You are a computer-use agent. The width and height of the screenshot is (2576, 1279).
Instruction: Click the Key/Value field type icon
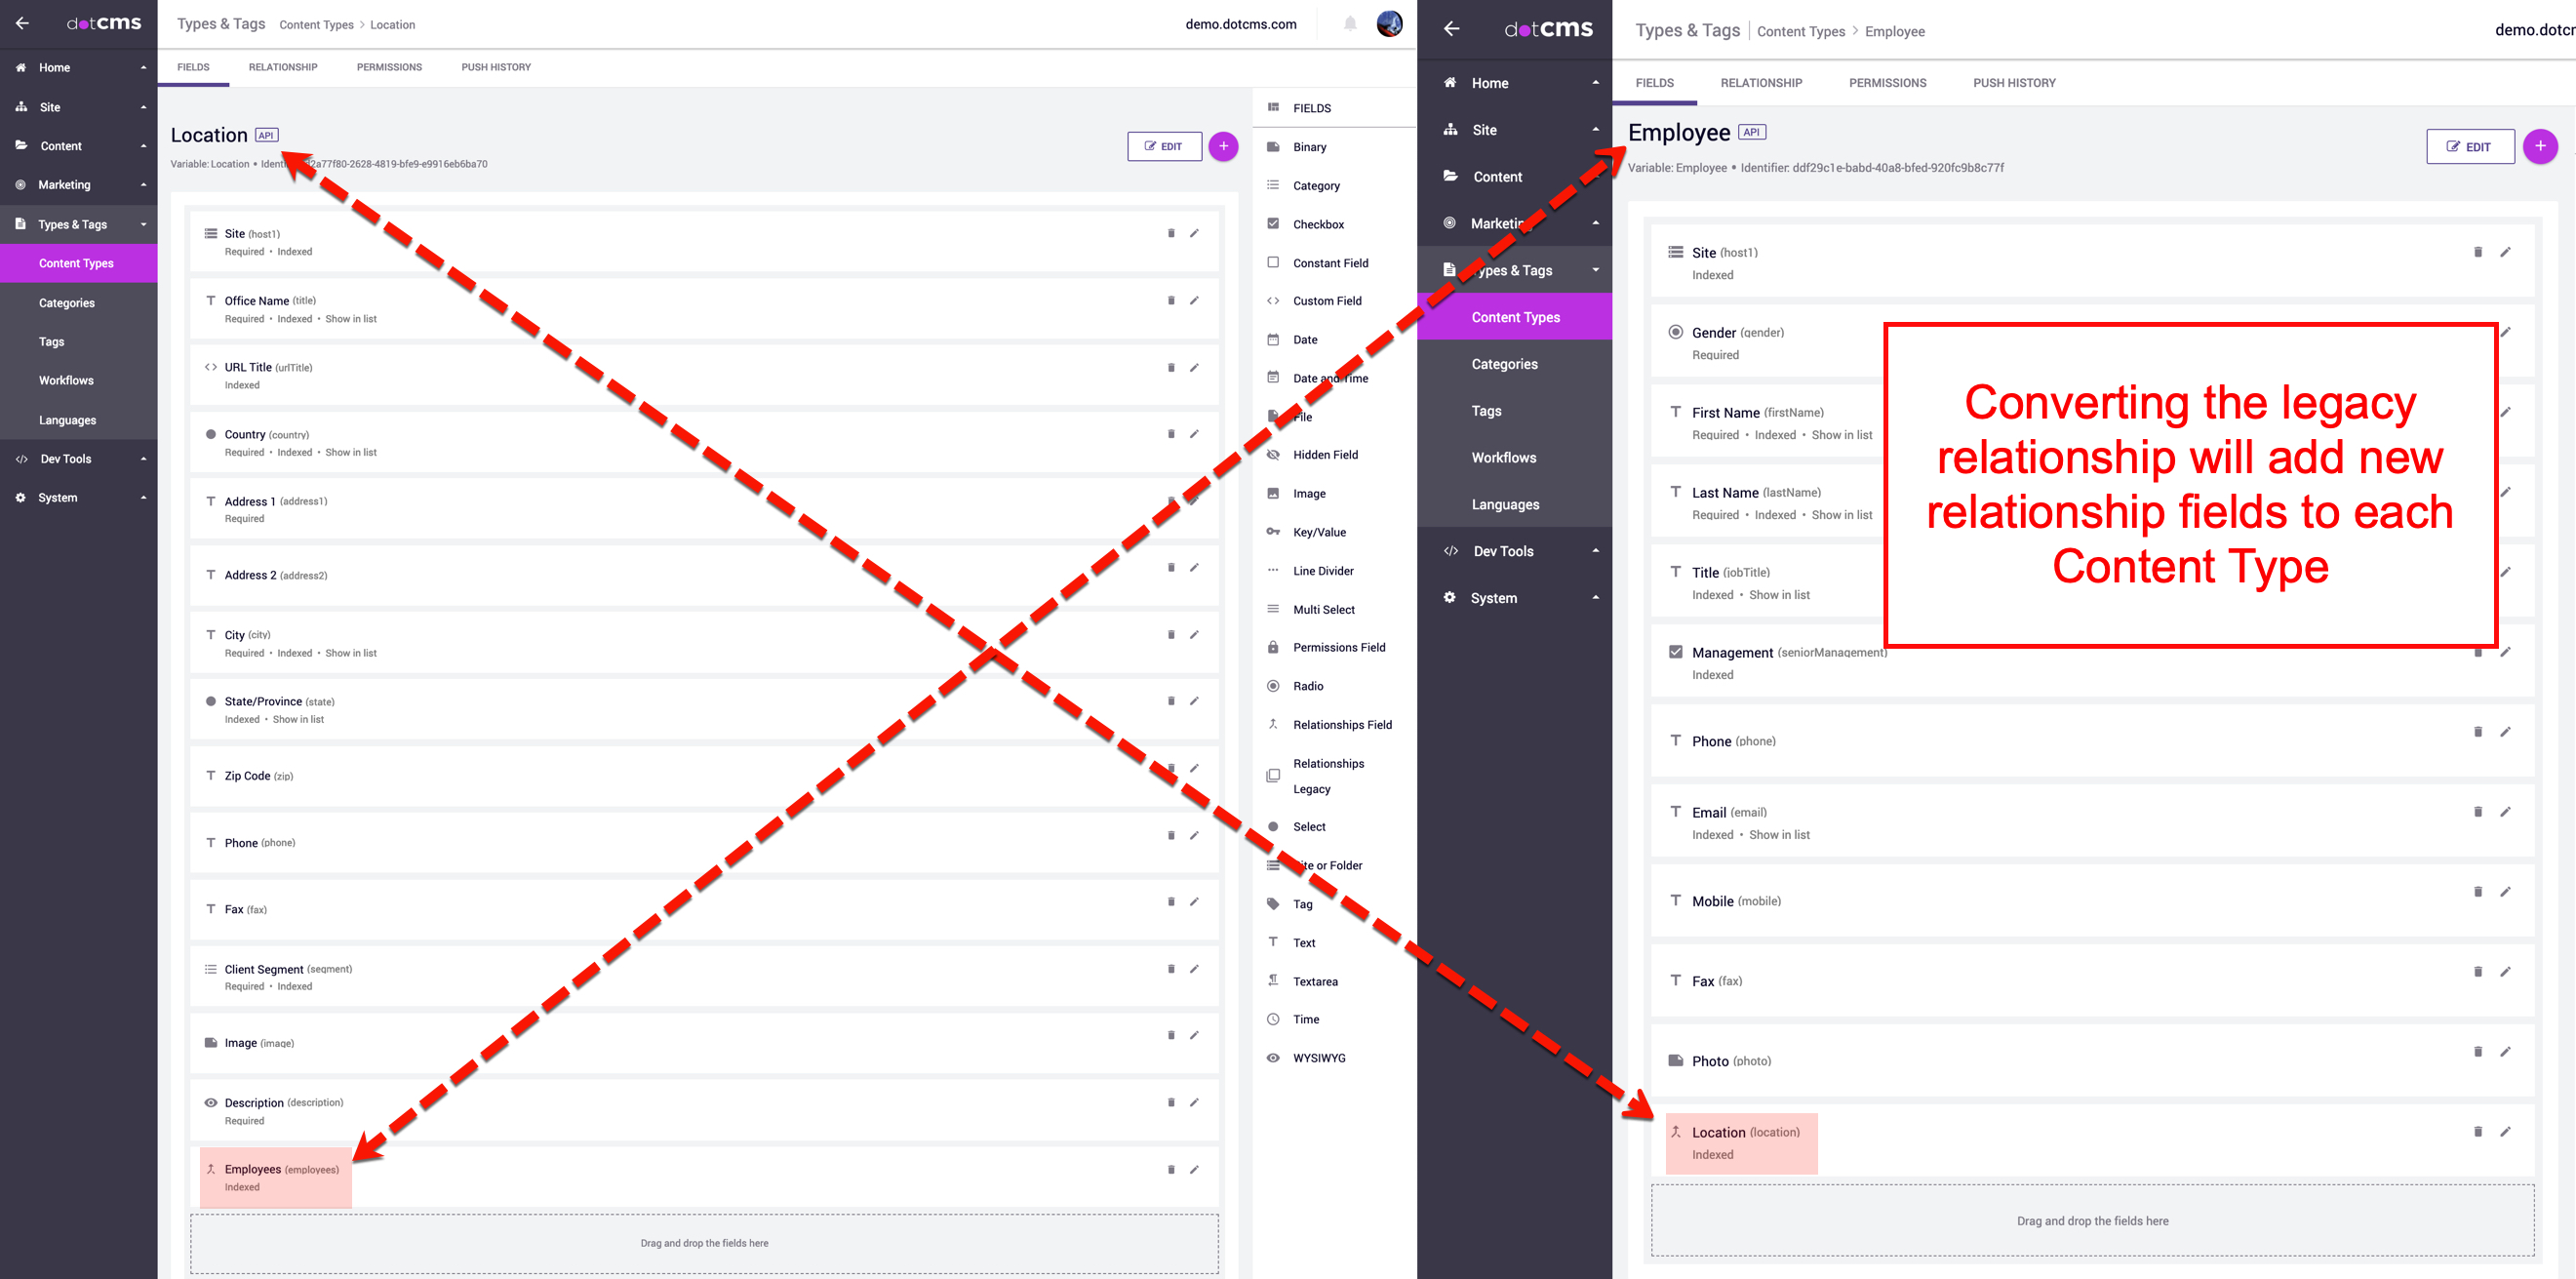1277,533
